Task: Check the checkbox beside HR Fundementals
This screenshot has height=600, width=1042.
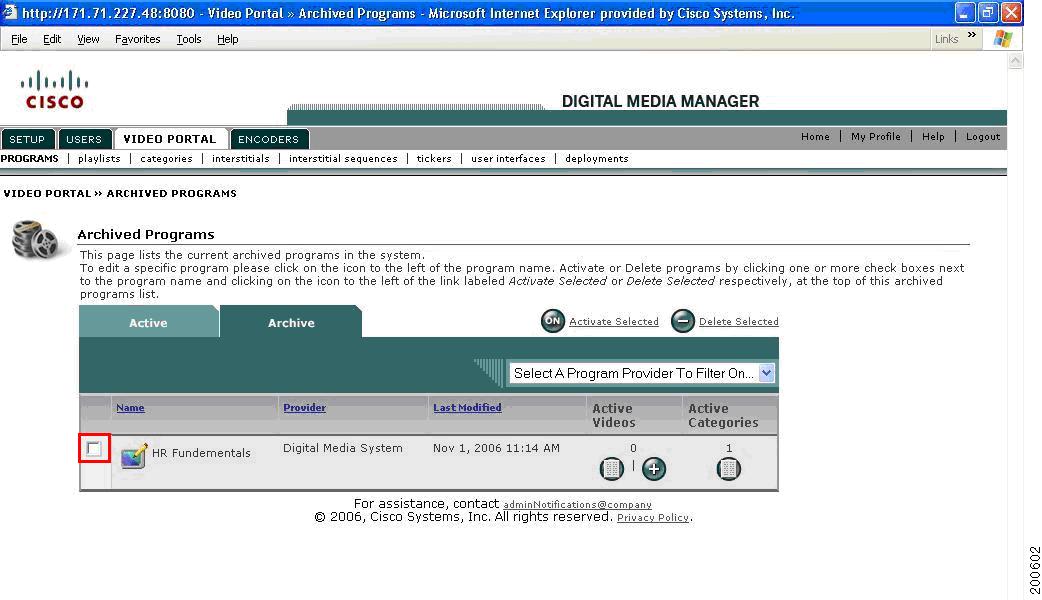Action: tap(93, 450)
